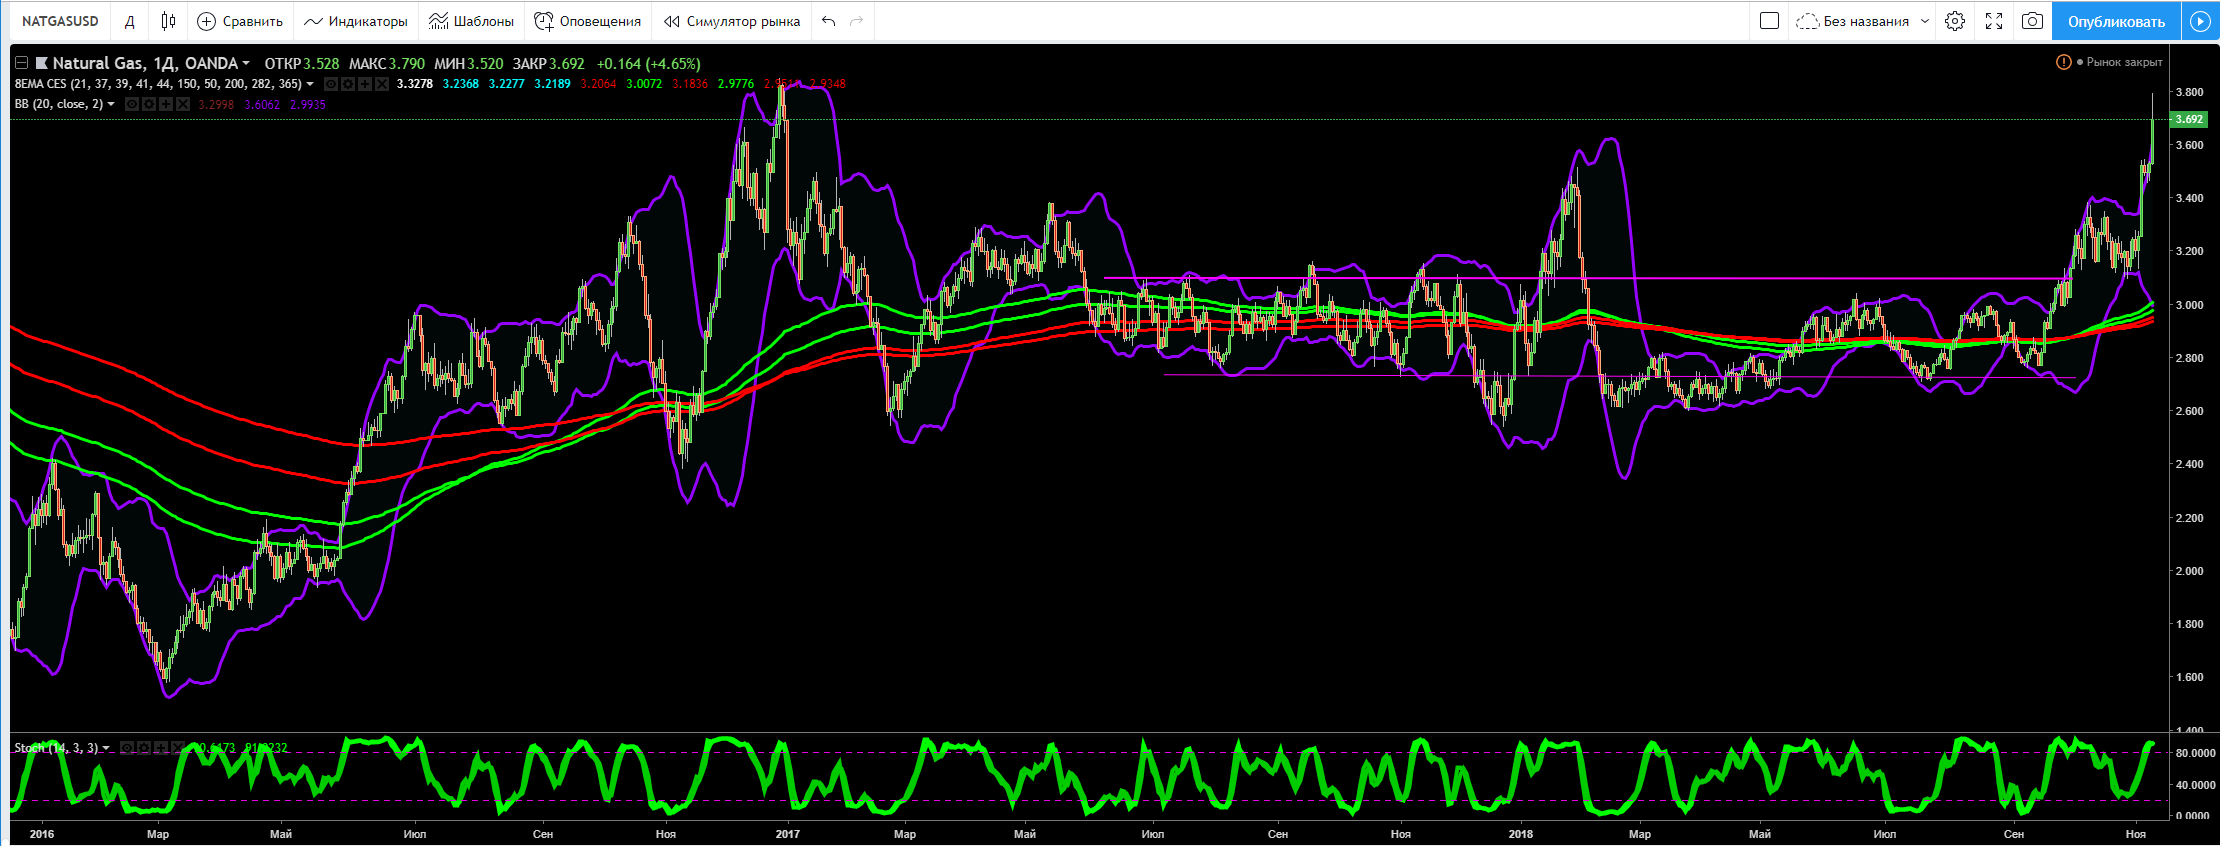Screen dimensions: 2220x846
Task: Toggle visibility of the BB indicator
Action: pos(132,104)
